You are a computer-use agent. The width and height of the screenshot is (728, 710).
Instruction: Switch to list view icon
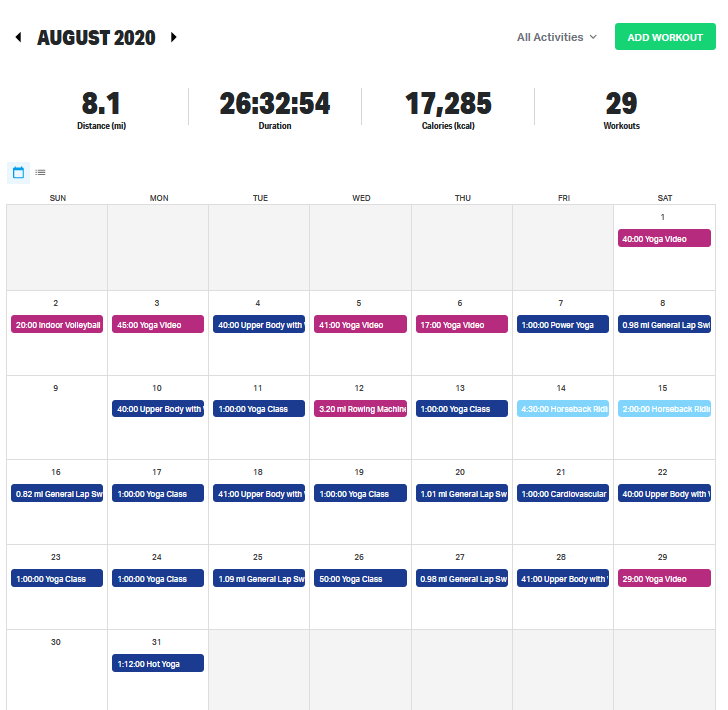40,172
